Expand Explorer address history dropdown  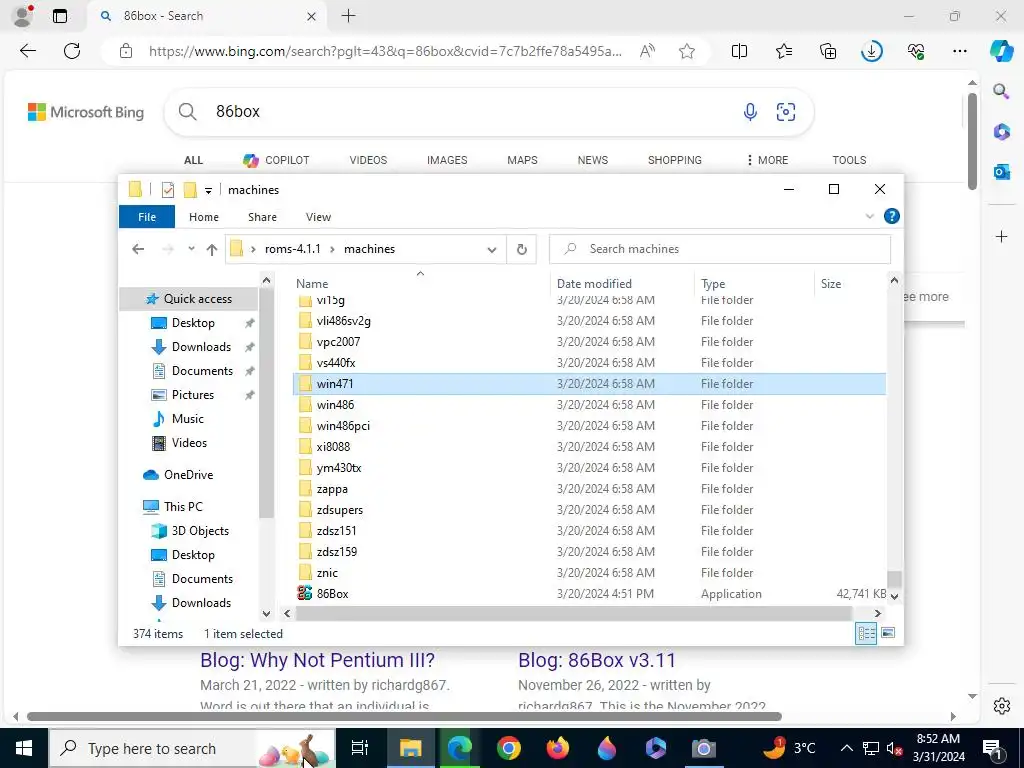(492, 249)
